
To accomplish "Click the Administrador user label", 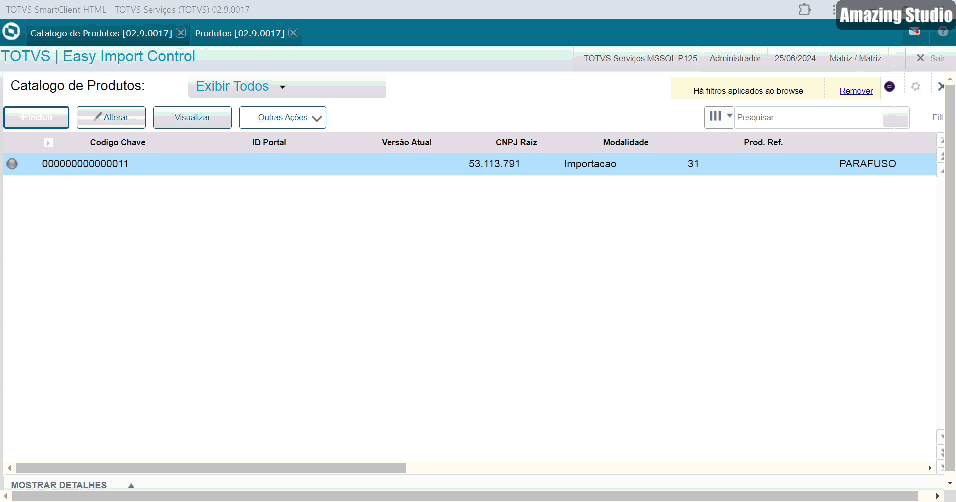I will [x=735, y=58].
